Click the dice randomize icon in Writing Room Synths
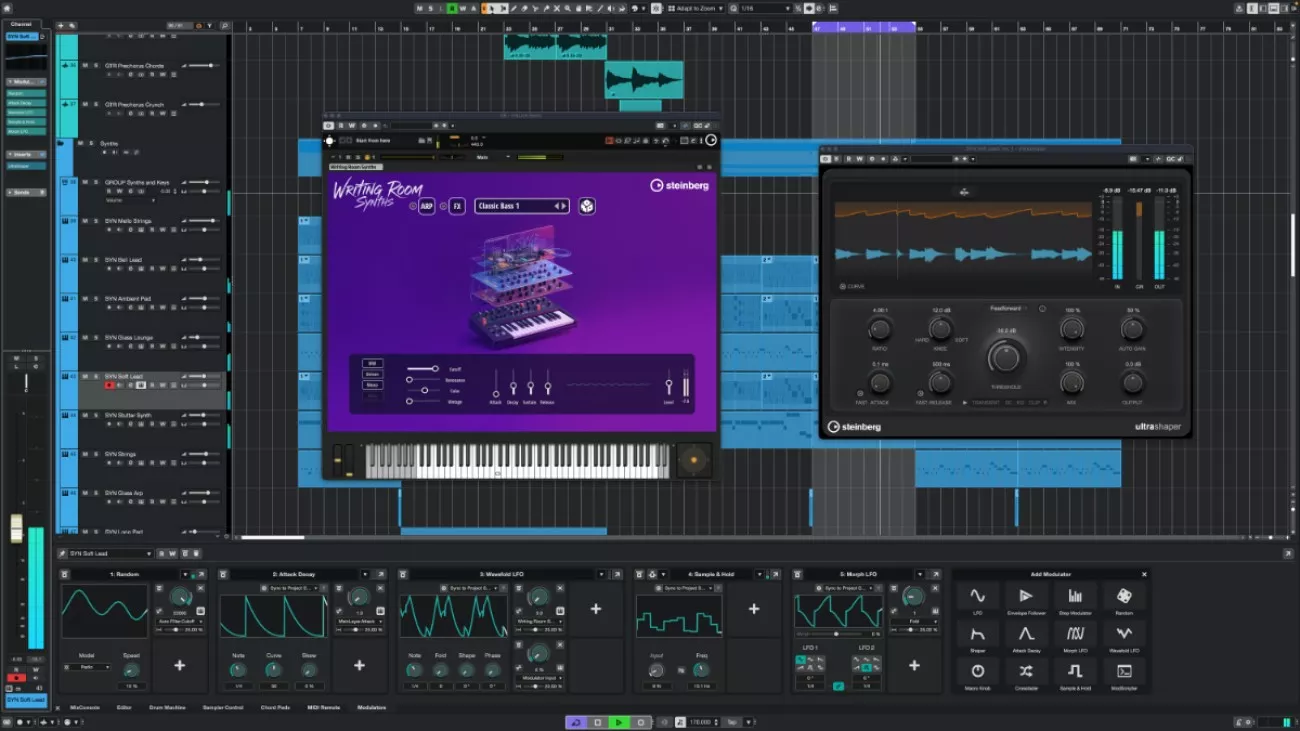Image resolution: width=1300 pixels, height=731 pixels. coord(587,206)
